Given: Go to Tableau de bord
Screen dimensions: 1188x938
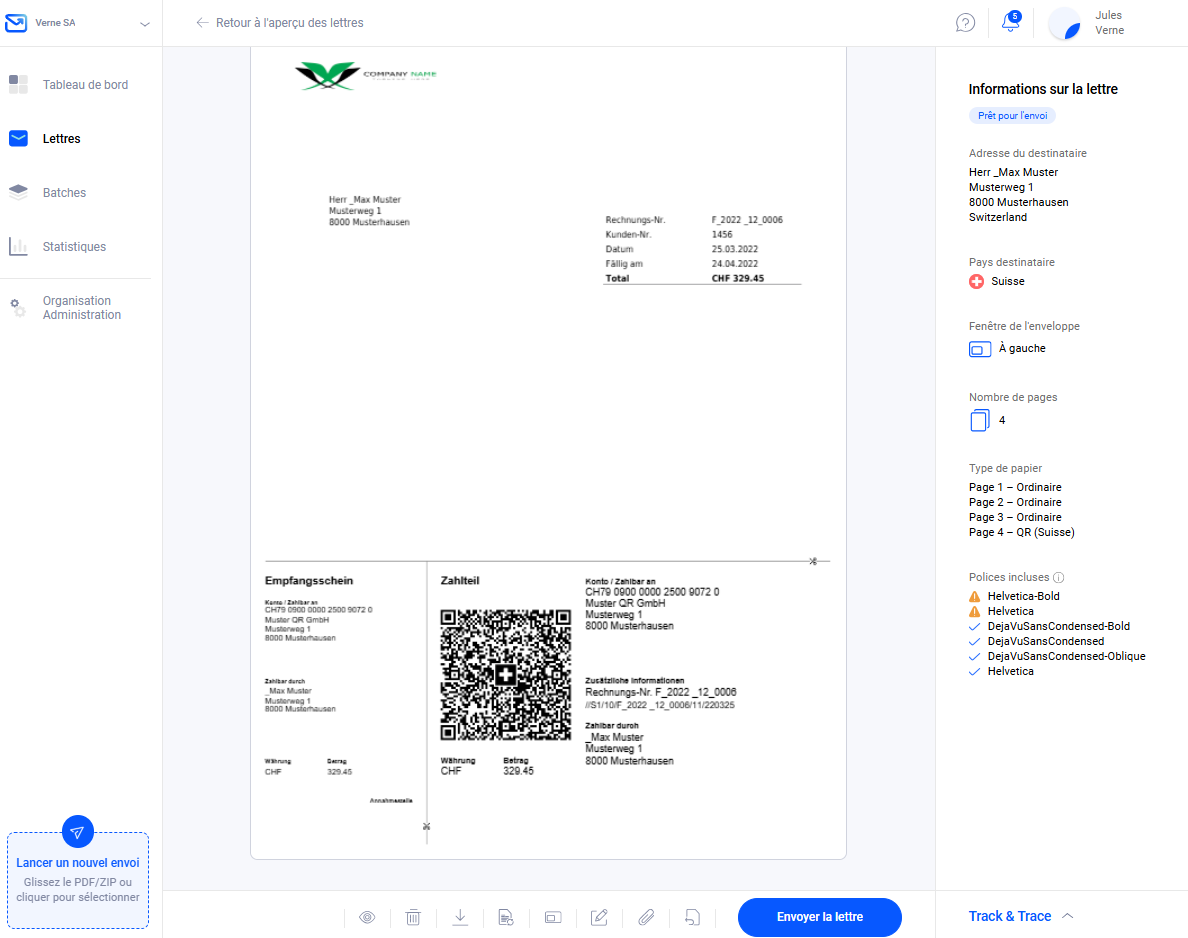Looking at the screenshot, I should (85, 85).
